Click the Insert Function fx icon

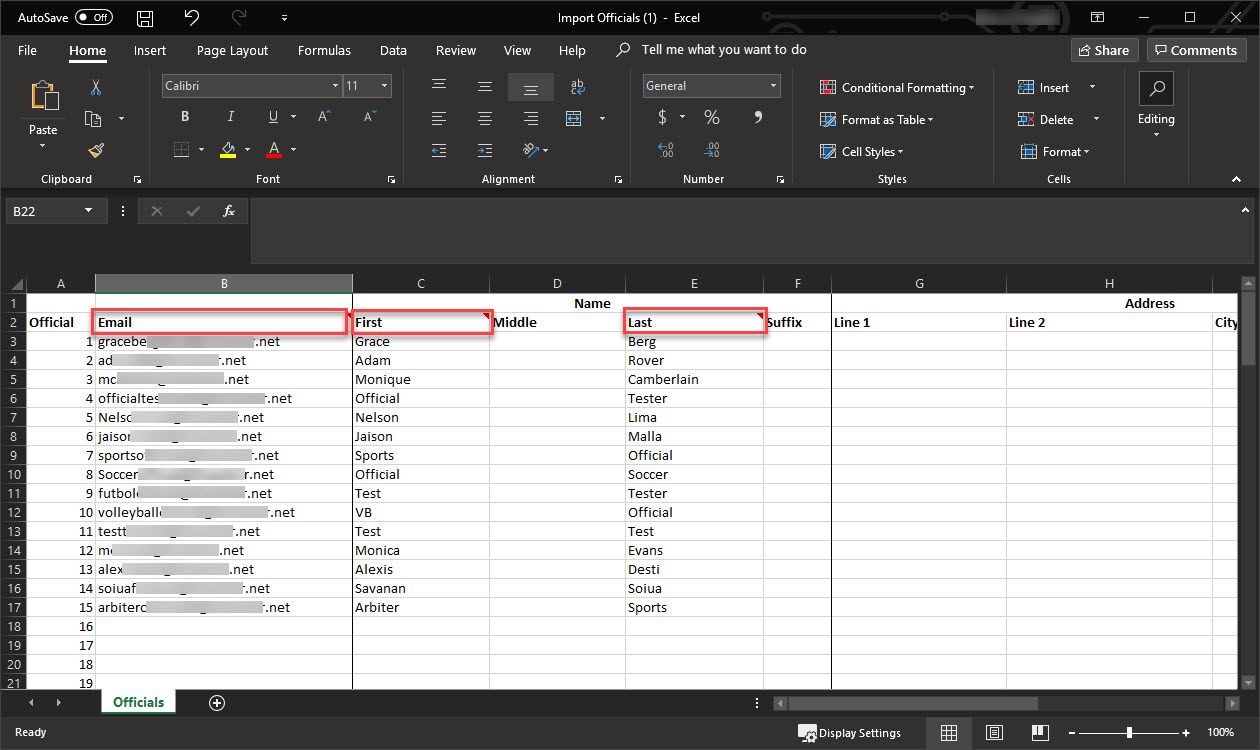click(228, 211)
